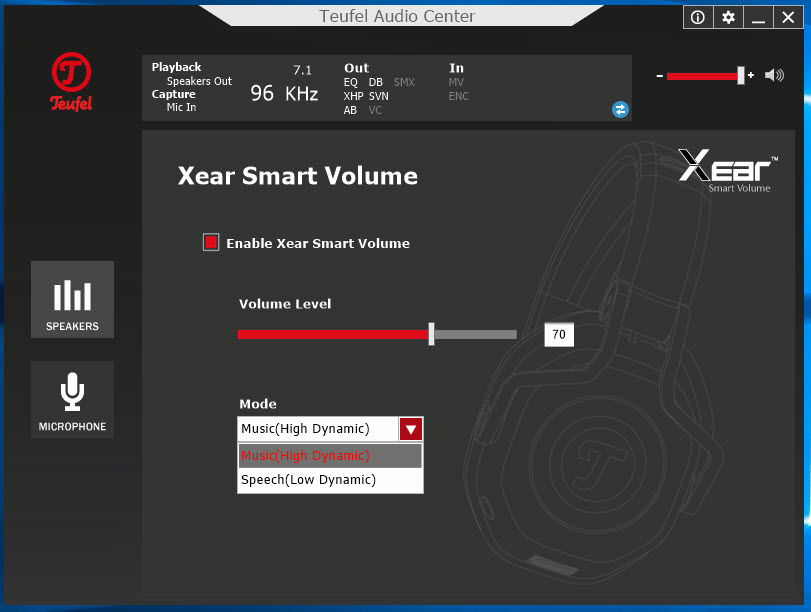Screen dimensions: 811x612
Task: Click the EQ output effect indicator
Action: (x=351, y=82)
